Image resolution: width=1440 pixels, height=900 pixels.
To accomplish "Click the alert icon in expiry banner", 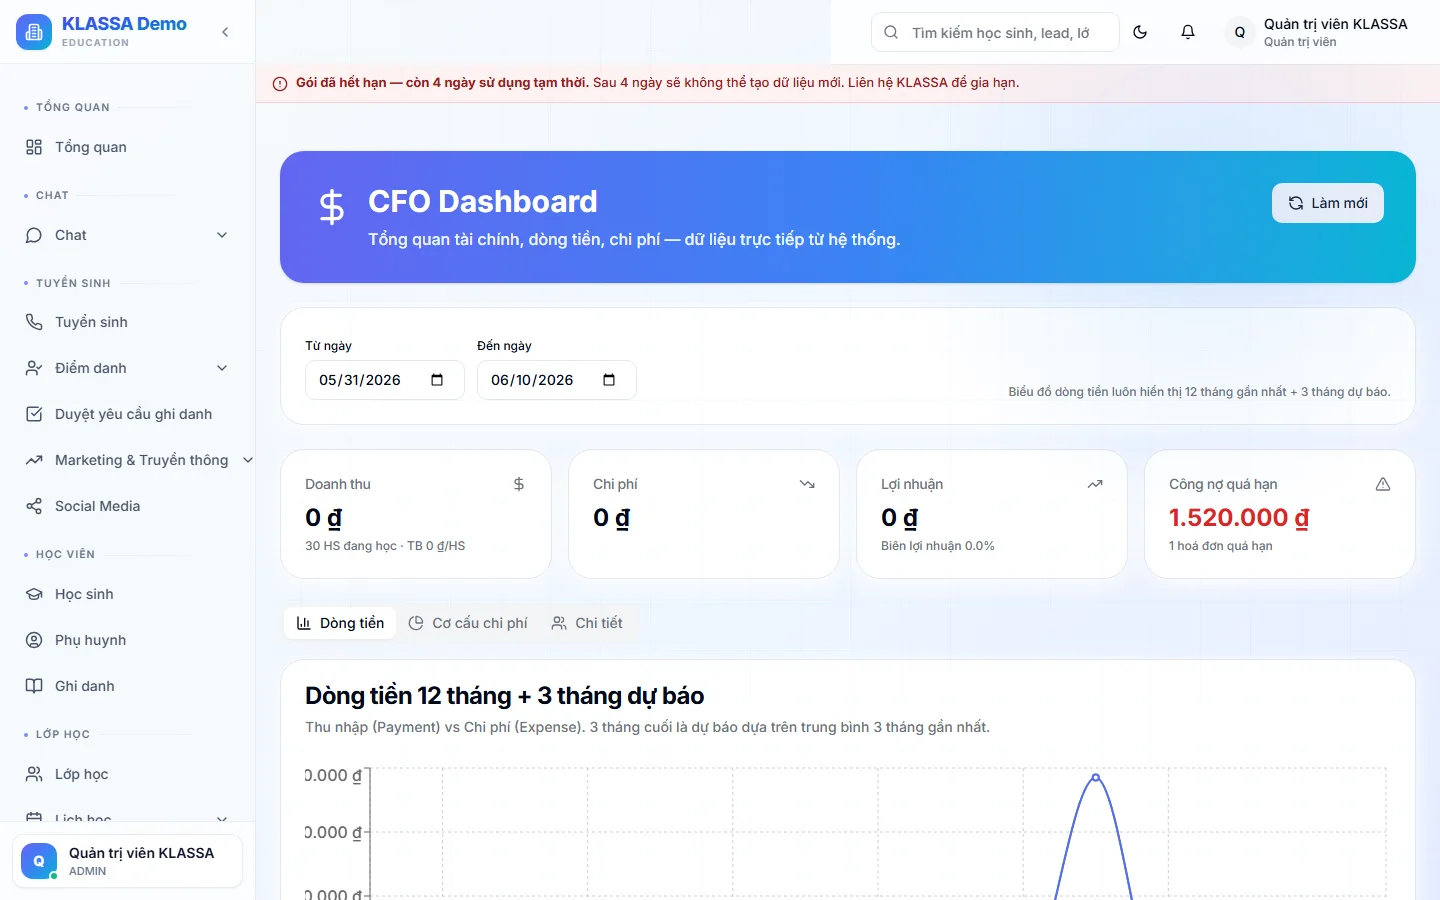I will point(280,83).
